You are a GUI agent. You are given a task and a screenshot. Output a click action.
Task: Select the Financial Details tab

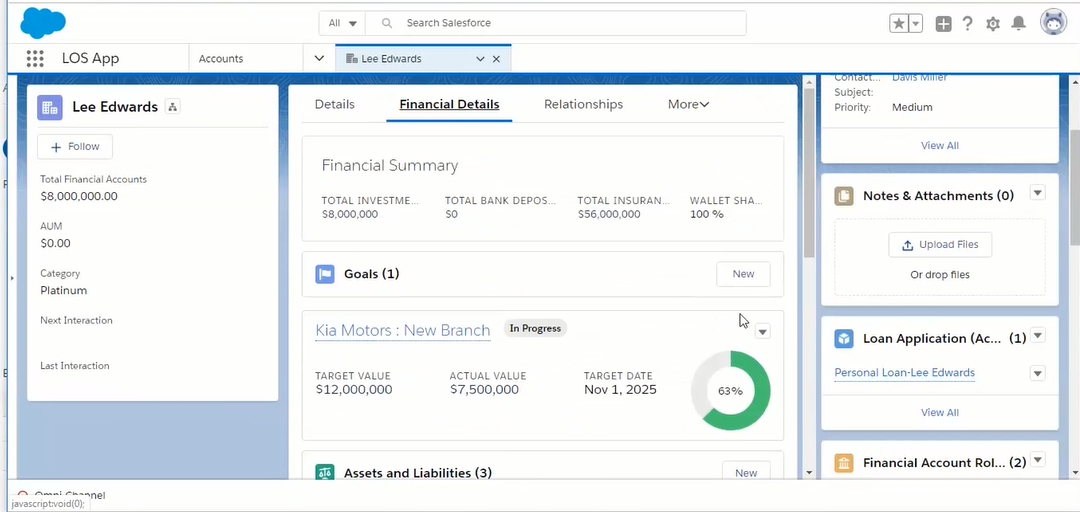pyautogui.click(x=449, y=105)
